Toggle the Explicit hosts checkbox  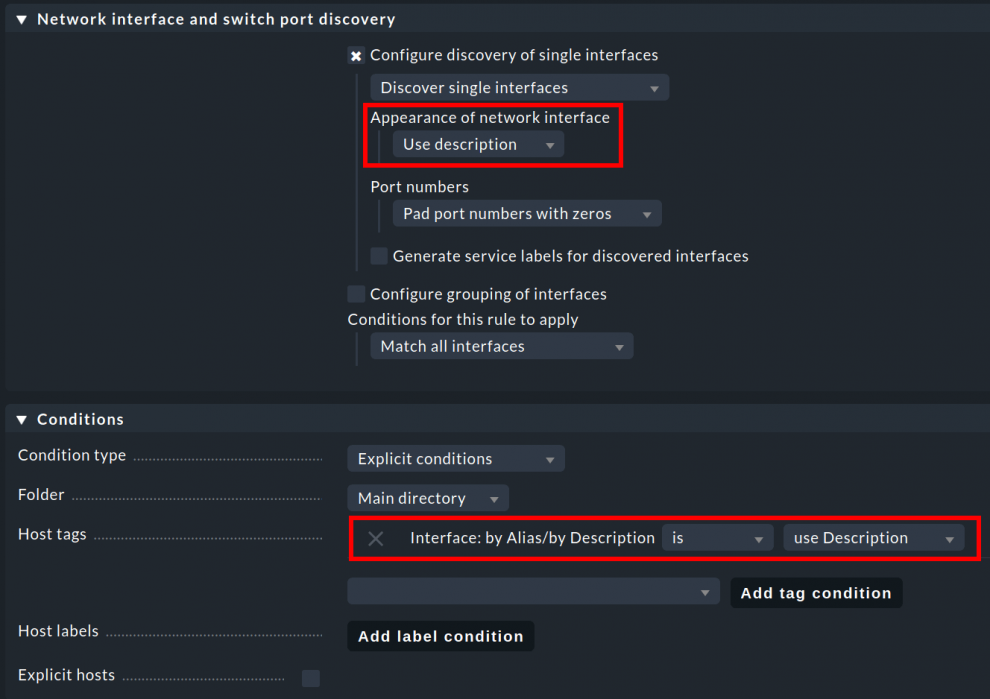(311, 678)
